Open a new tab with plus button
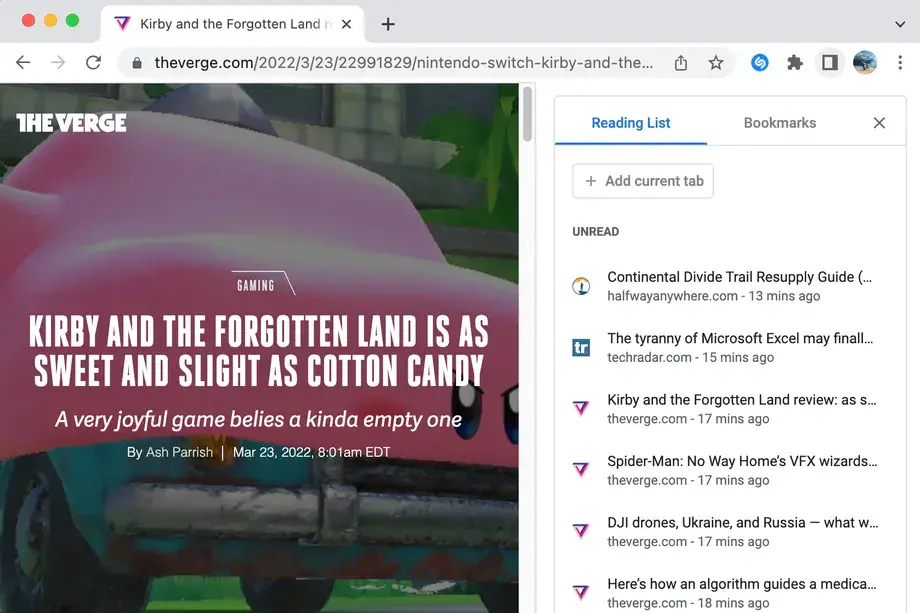The height and width of the screenshot is (613, 920). [x=388, y=24]
